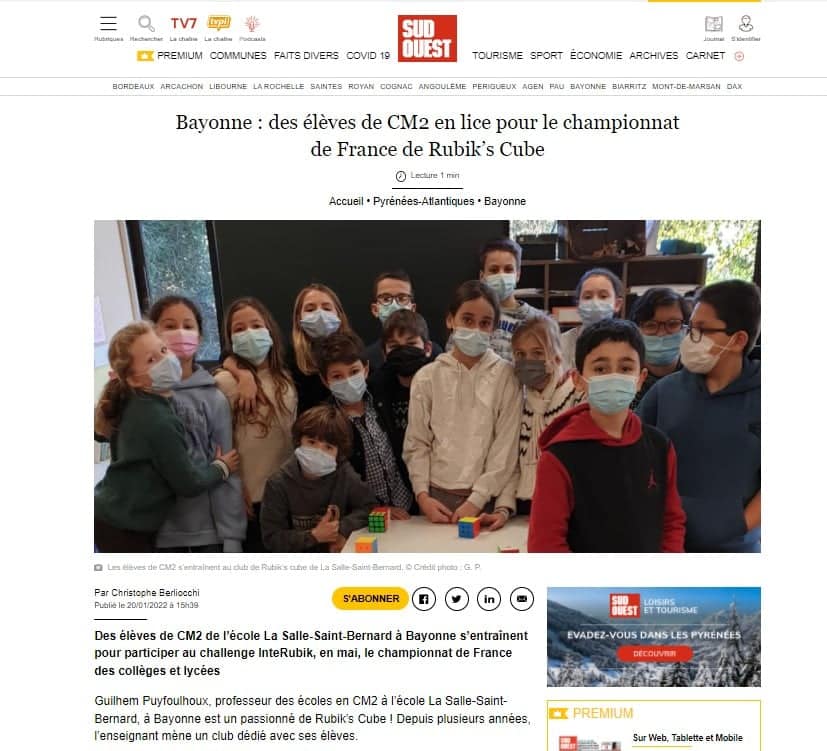Share article on LinkedIn
The width and height of the screenshot is (827, 751).
coord(489,599)
